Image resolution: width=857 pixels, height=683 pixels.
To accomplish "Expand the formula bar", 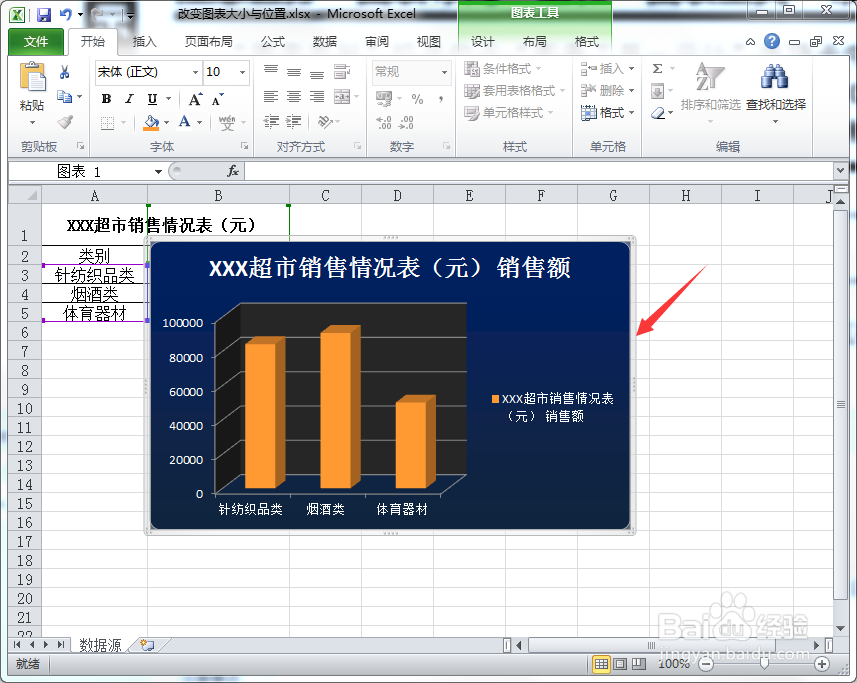I will [841, 171].
